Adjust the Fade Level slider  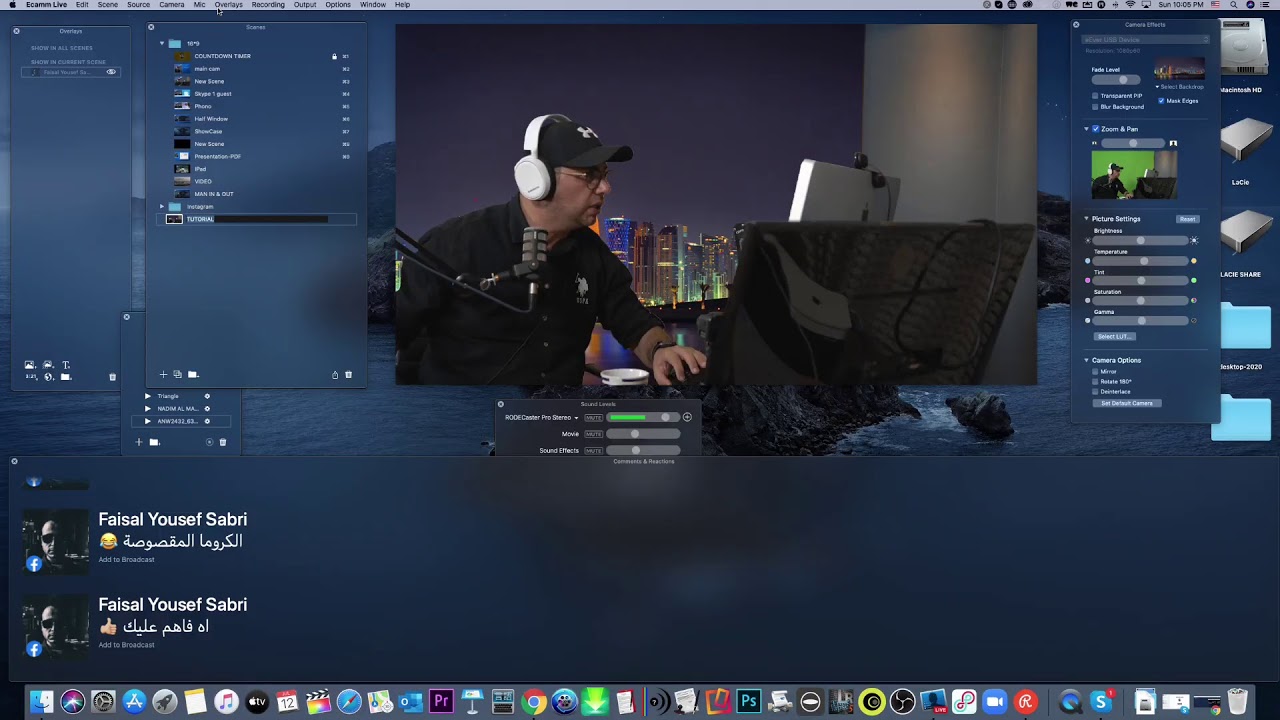coord(1118,79)
